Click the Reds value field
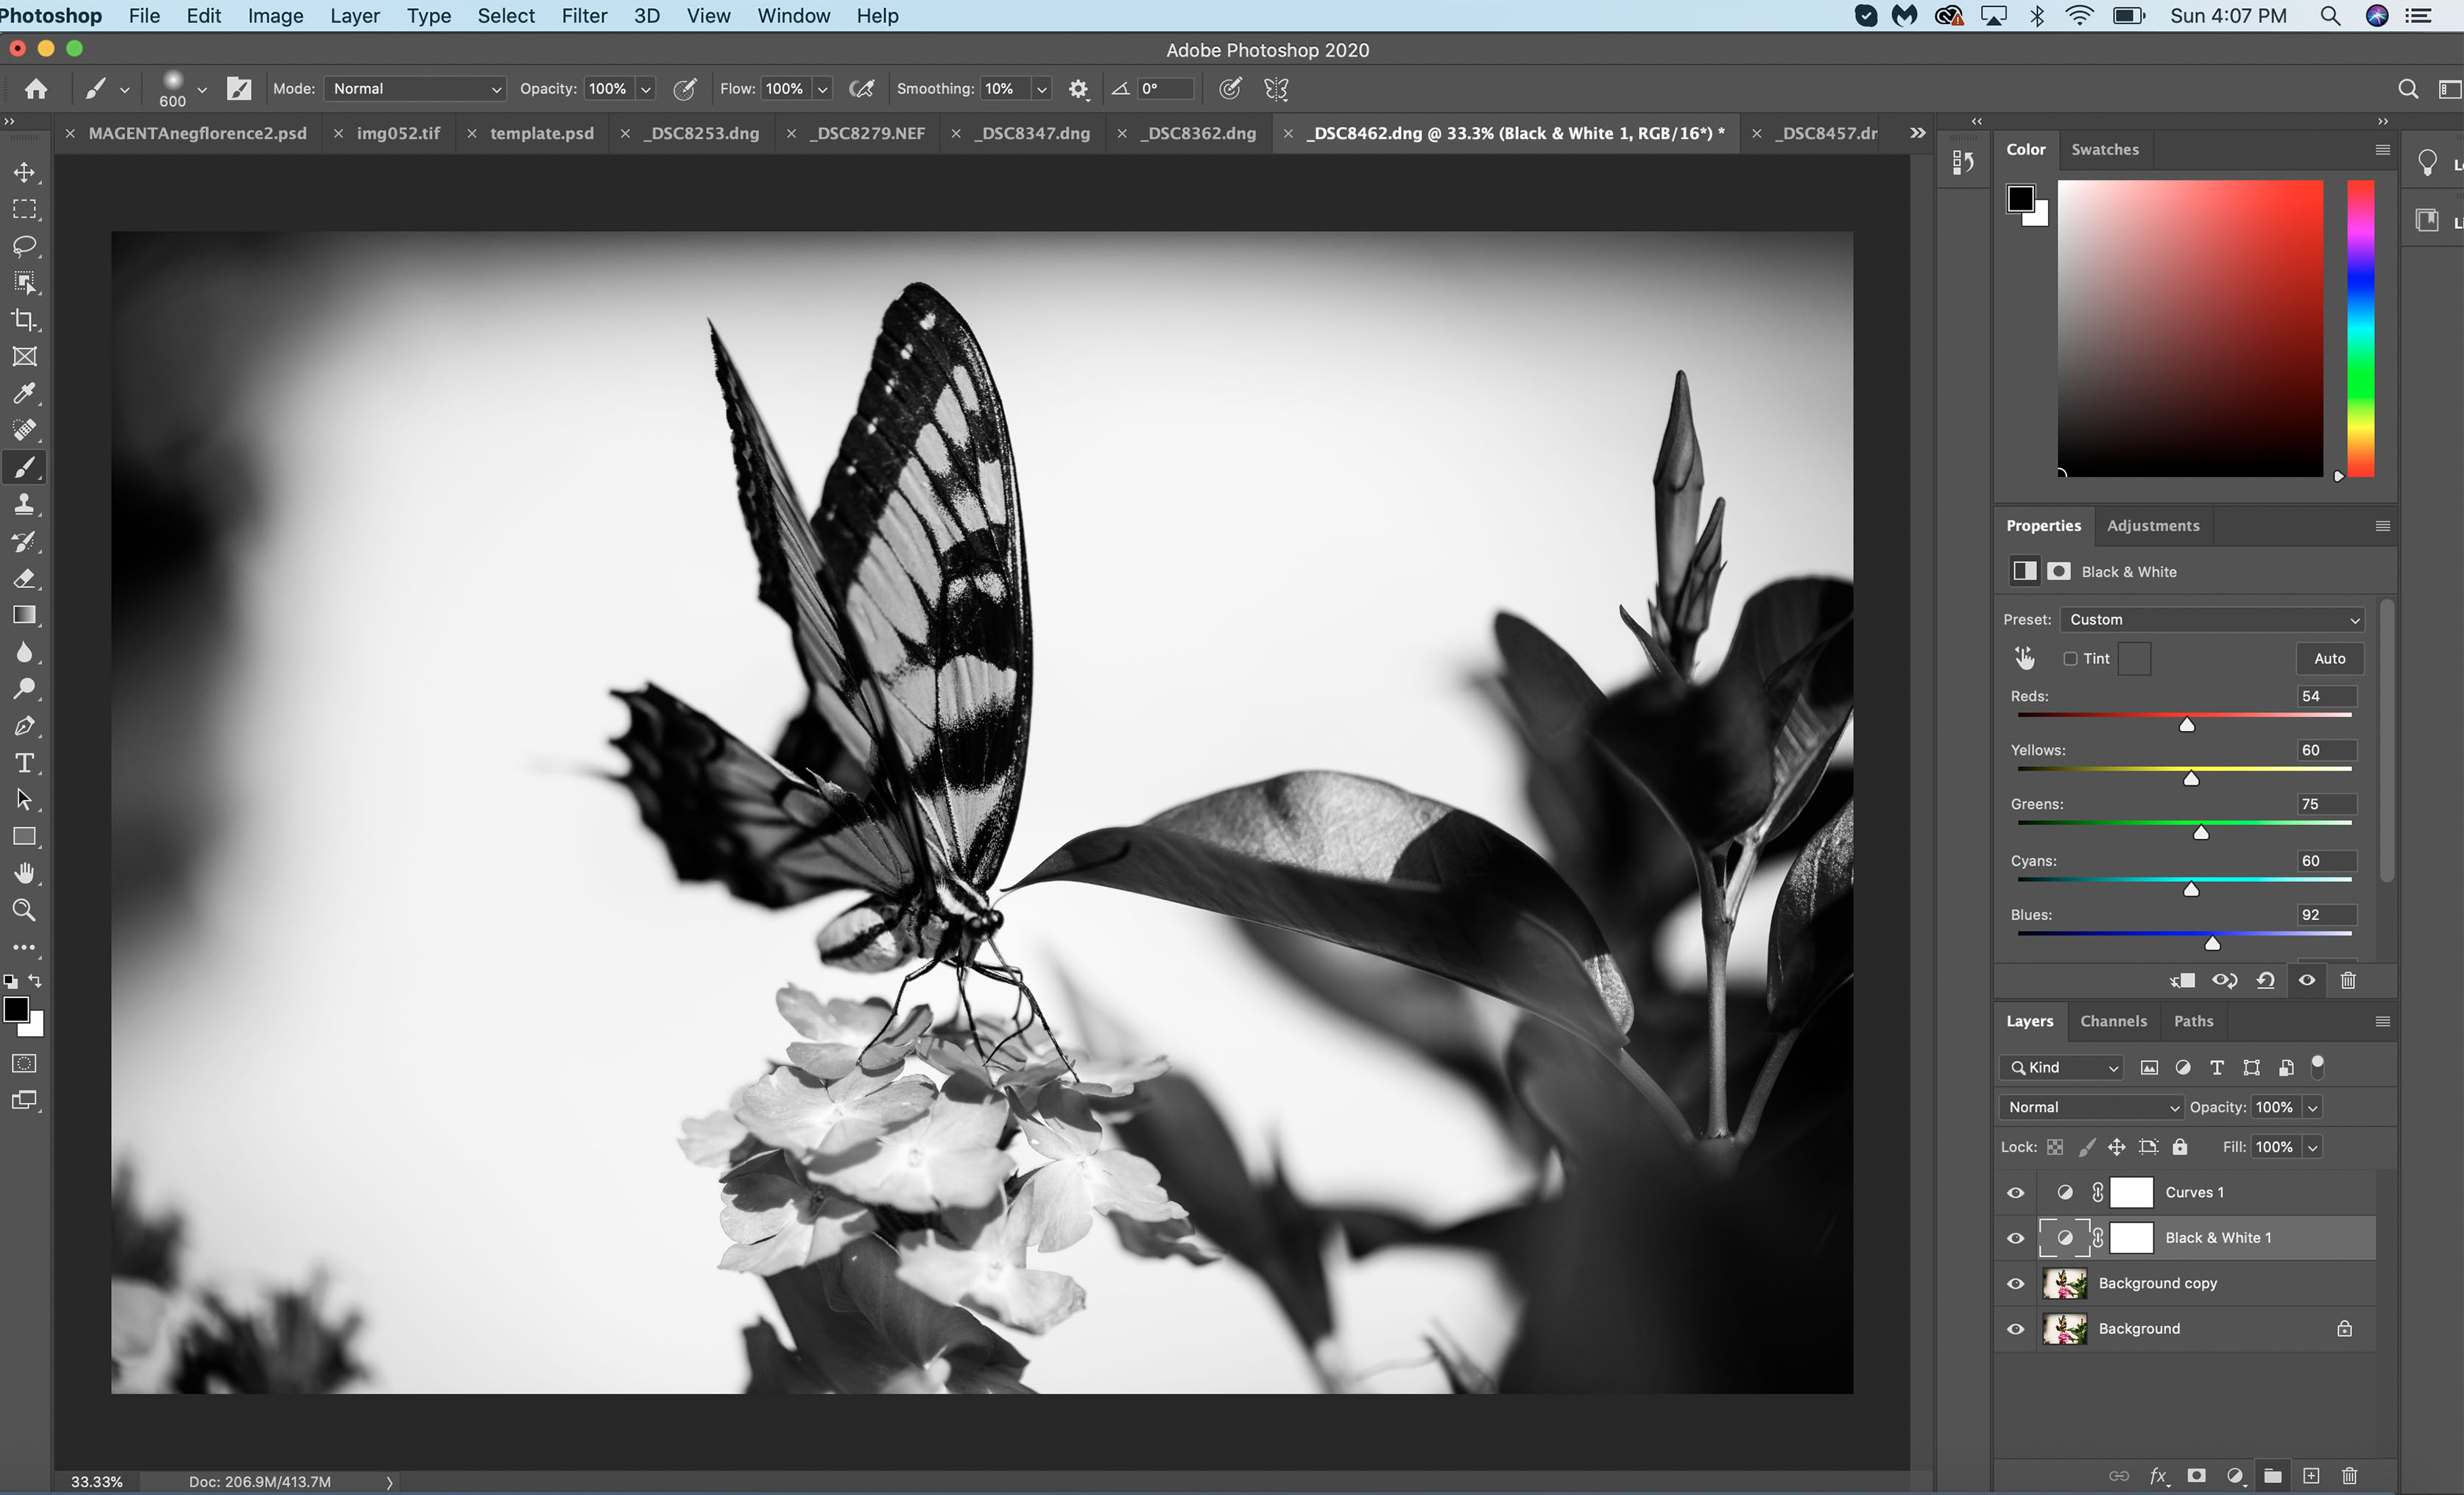Image resolution: width=2464 pixels, height=1495 pixels. 2326,697
